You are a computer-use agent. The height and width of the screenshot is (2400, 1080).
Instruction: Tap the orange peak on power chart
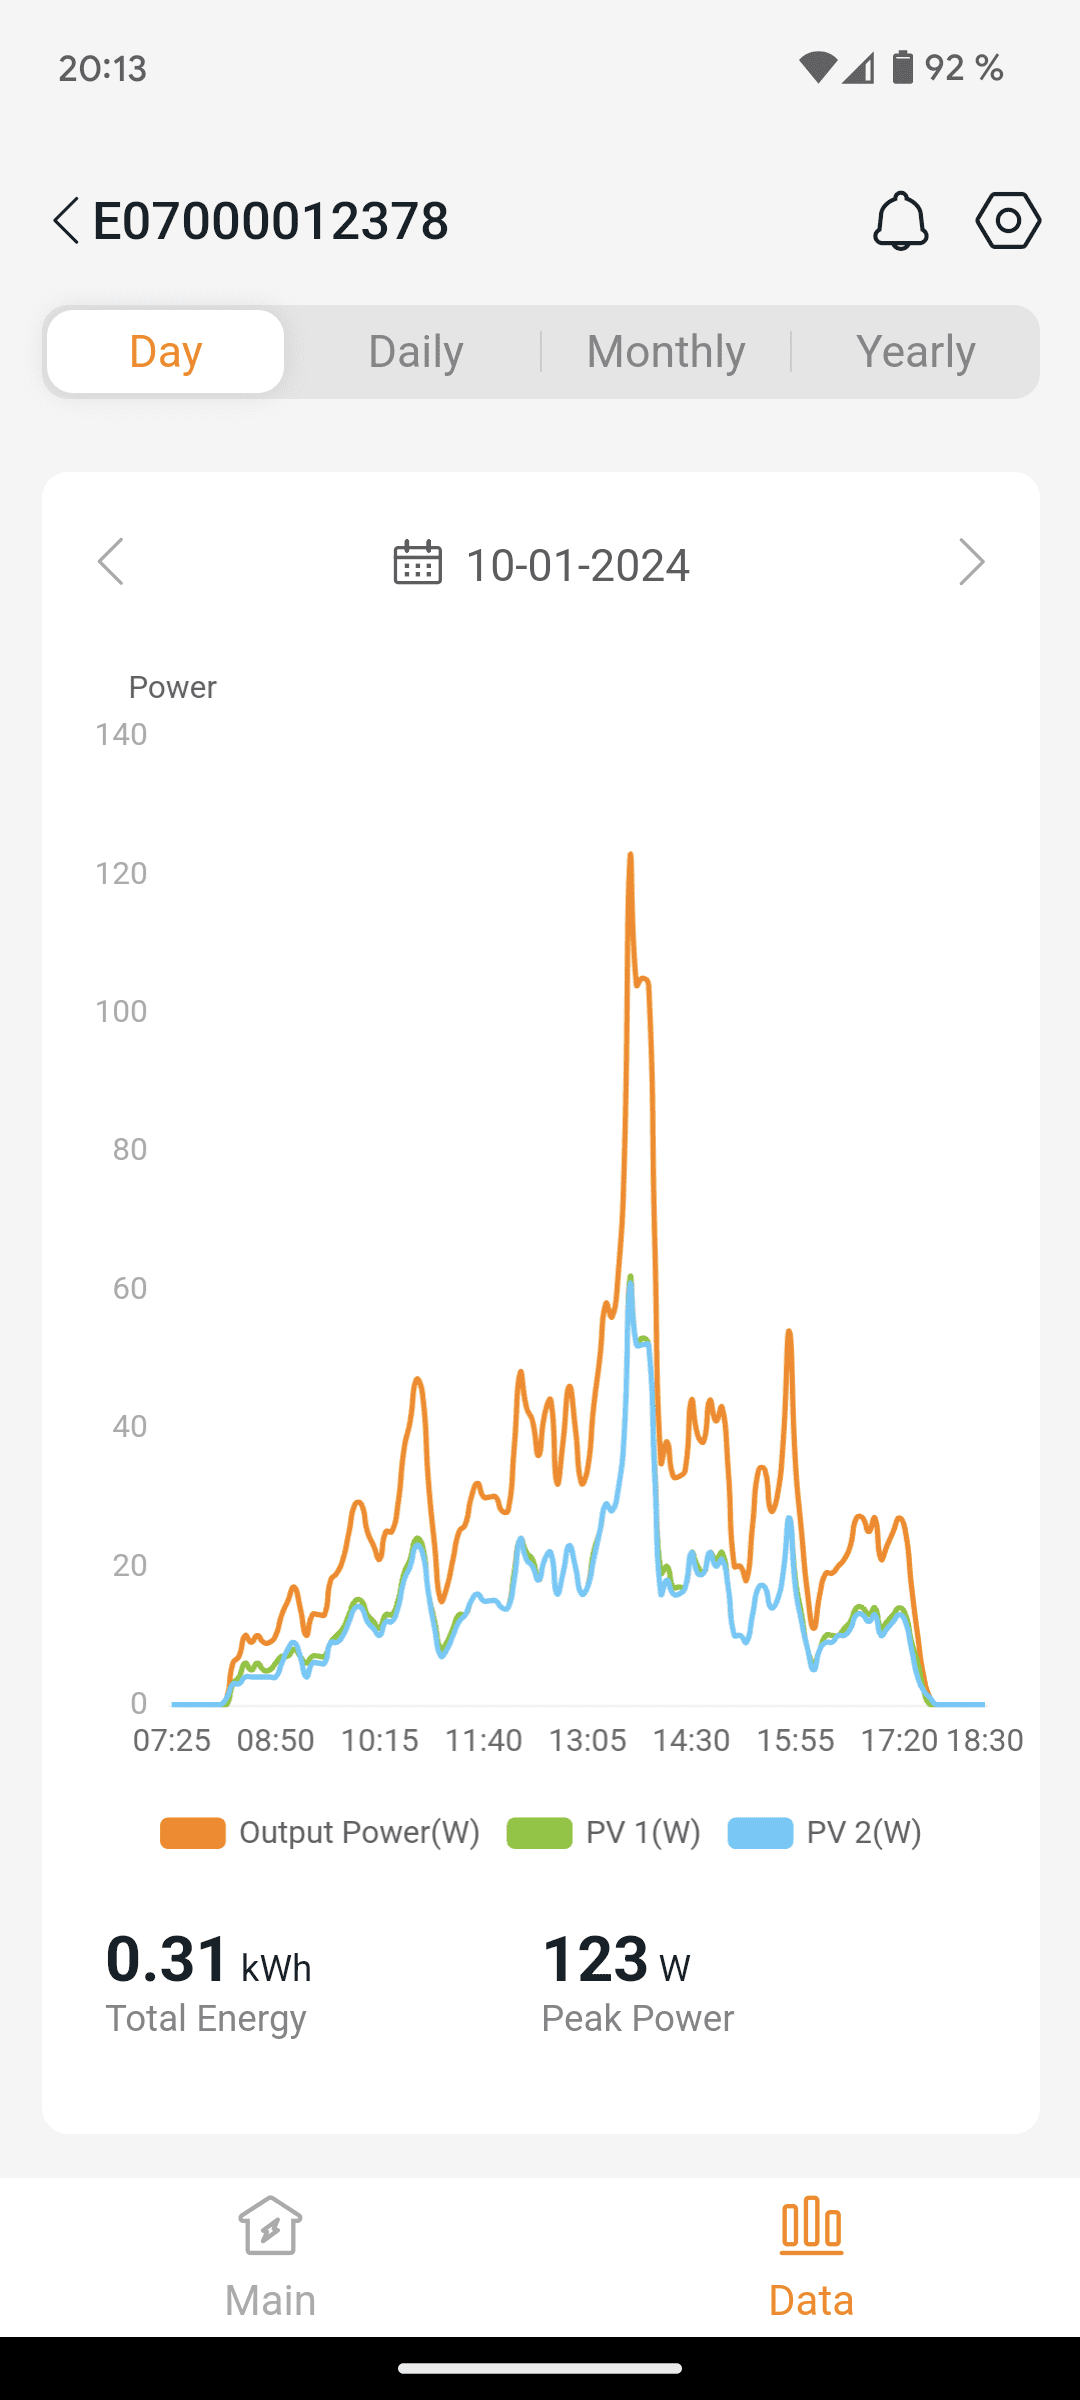[x=630, y=856]
